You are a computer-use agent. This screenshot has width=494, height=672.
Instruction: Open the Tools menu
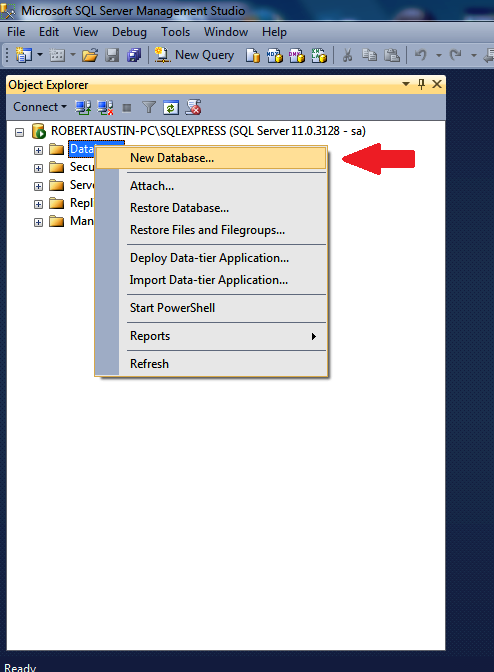(175, 32)
